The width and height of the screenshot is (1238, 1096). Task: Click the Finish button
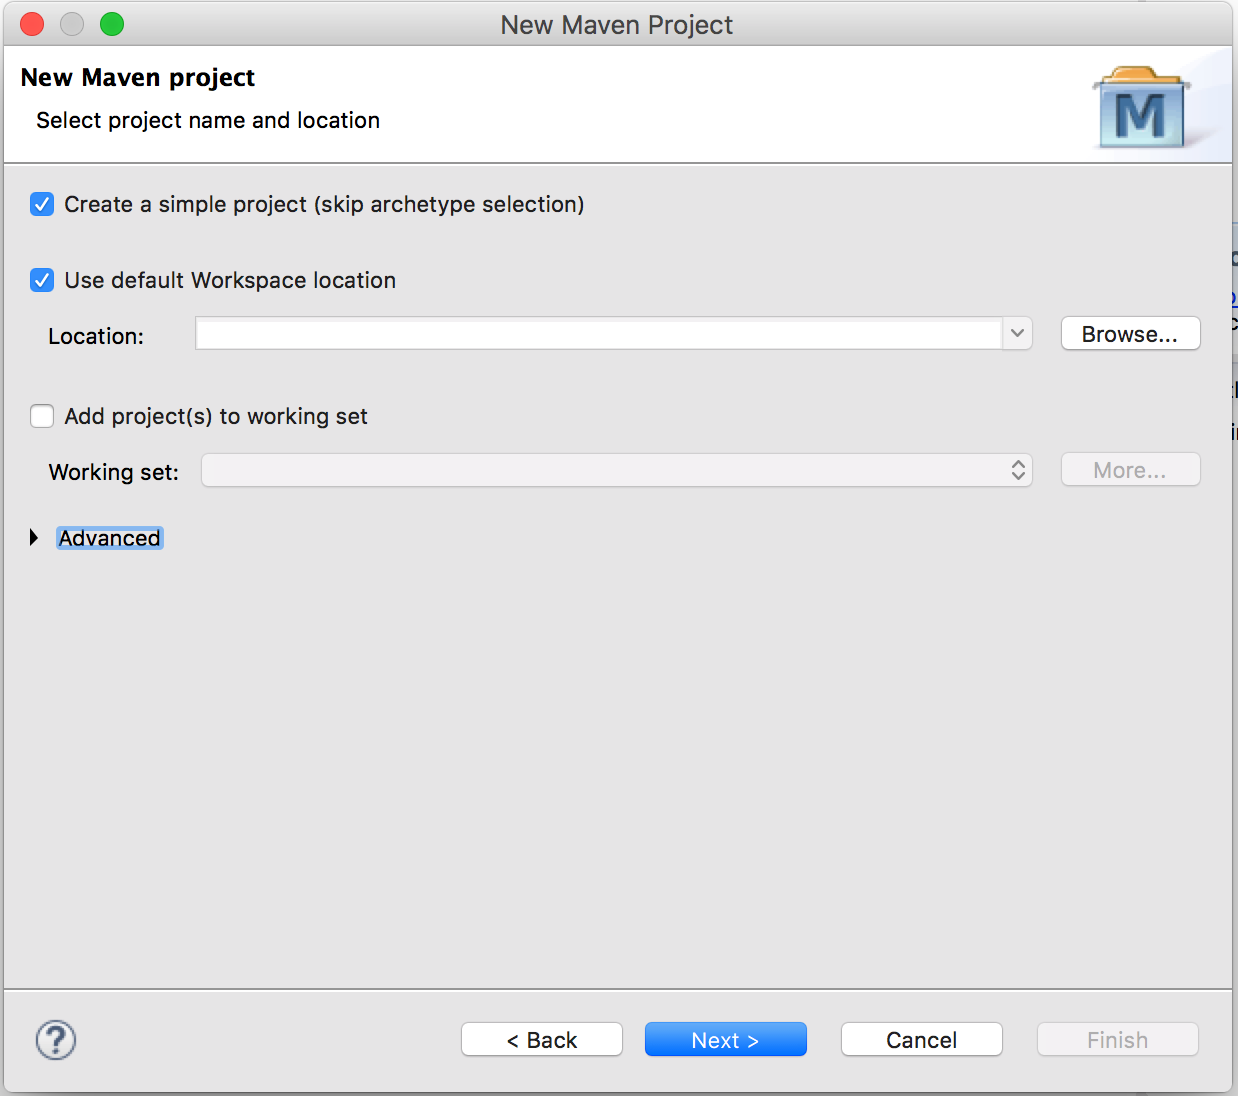click(x=1118, y=1040)
